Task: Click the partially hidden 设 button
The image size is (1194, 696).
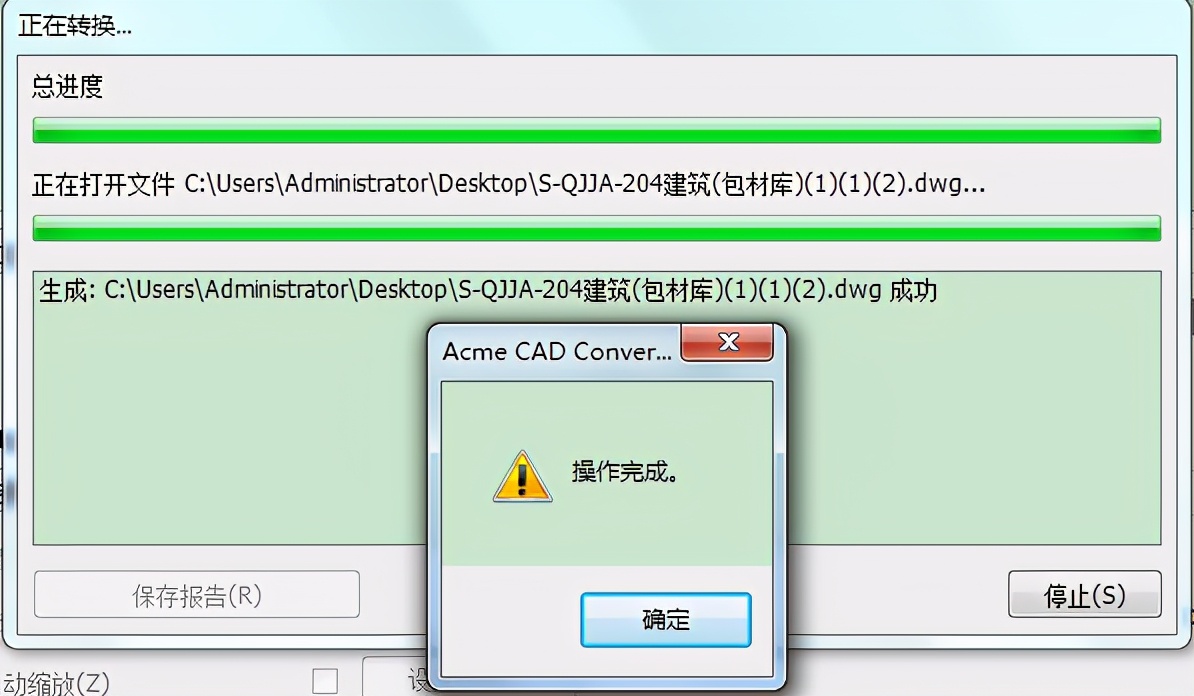Action: click(x=396, y=676)
